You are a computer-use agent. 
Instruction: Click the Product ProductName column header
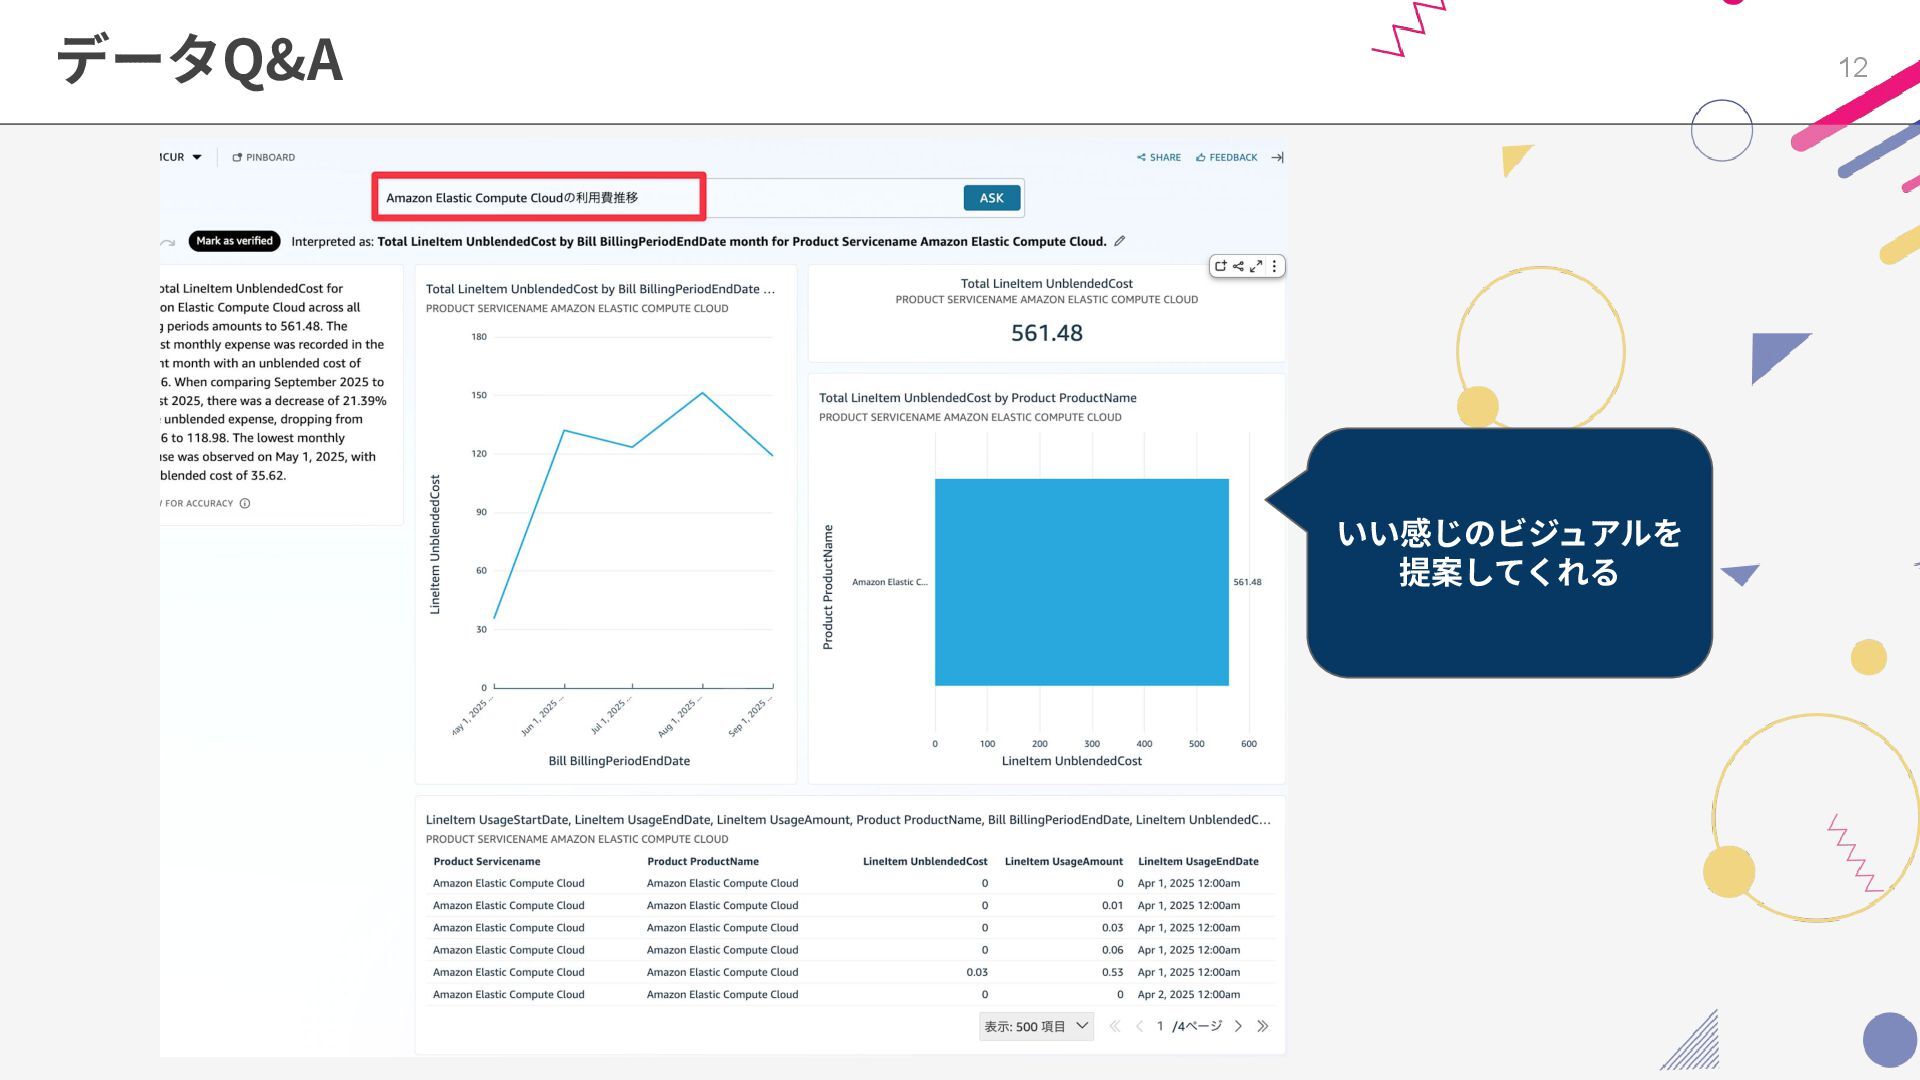click(x=702, y=861)
